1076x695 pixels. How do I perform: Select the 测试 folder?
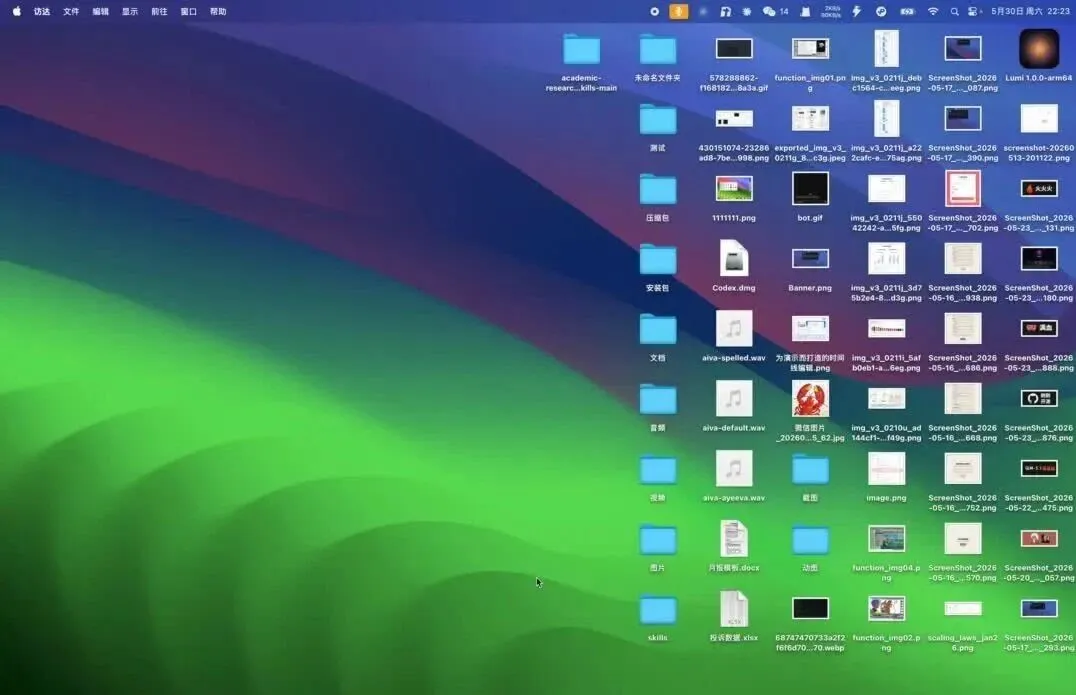[657, 120]
